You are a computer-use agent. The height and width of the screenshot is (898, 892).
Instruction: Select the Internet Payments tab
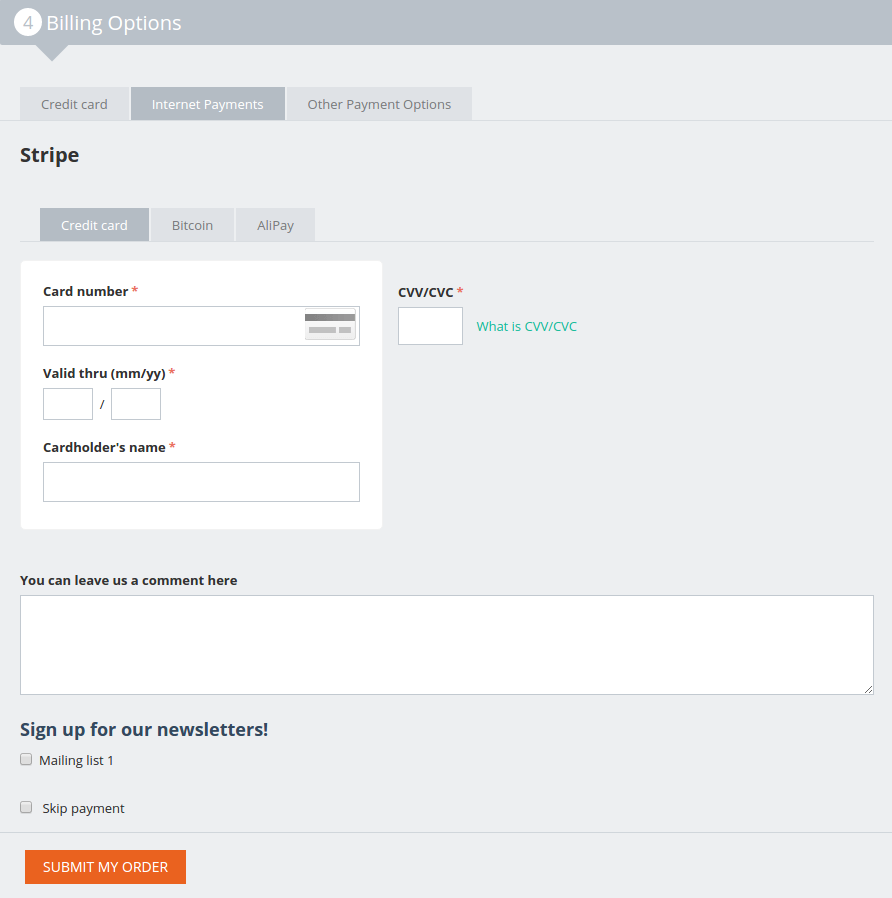click(208, 104)
